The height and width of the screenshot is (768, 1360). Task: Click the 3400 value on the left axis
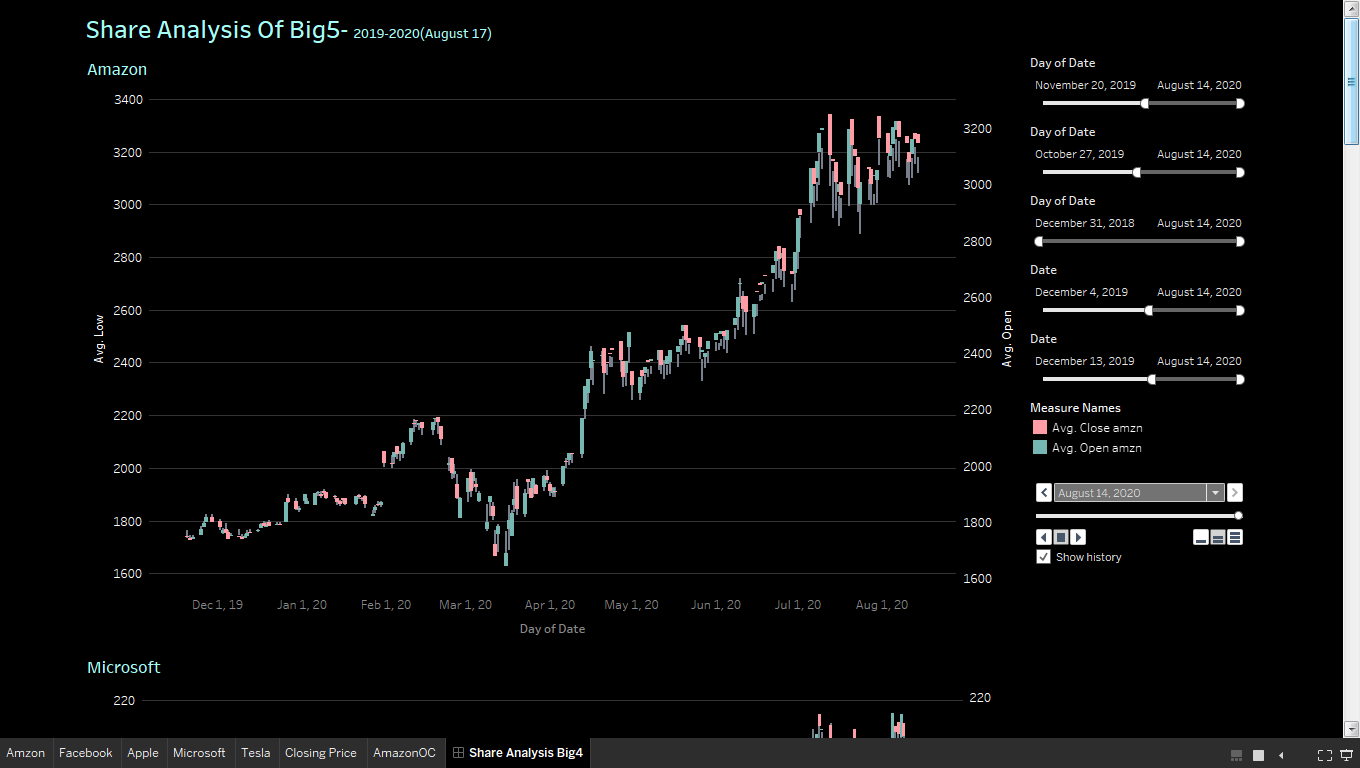[129, 100]
